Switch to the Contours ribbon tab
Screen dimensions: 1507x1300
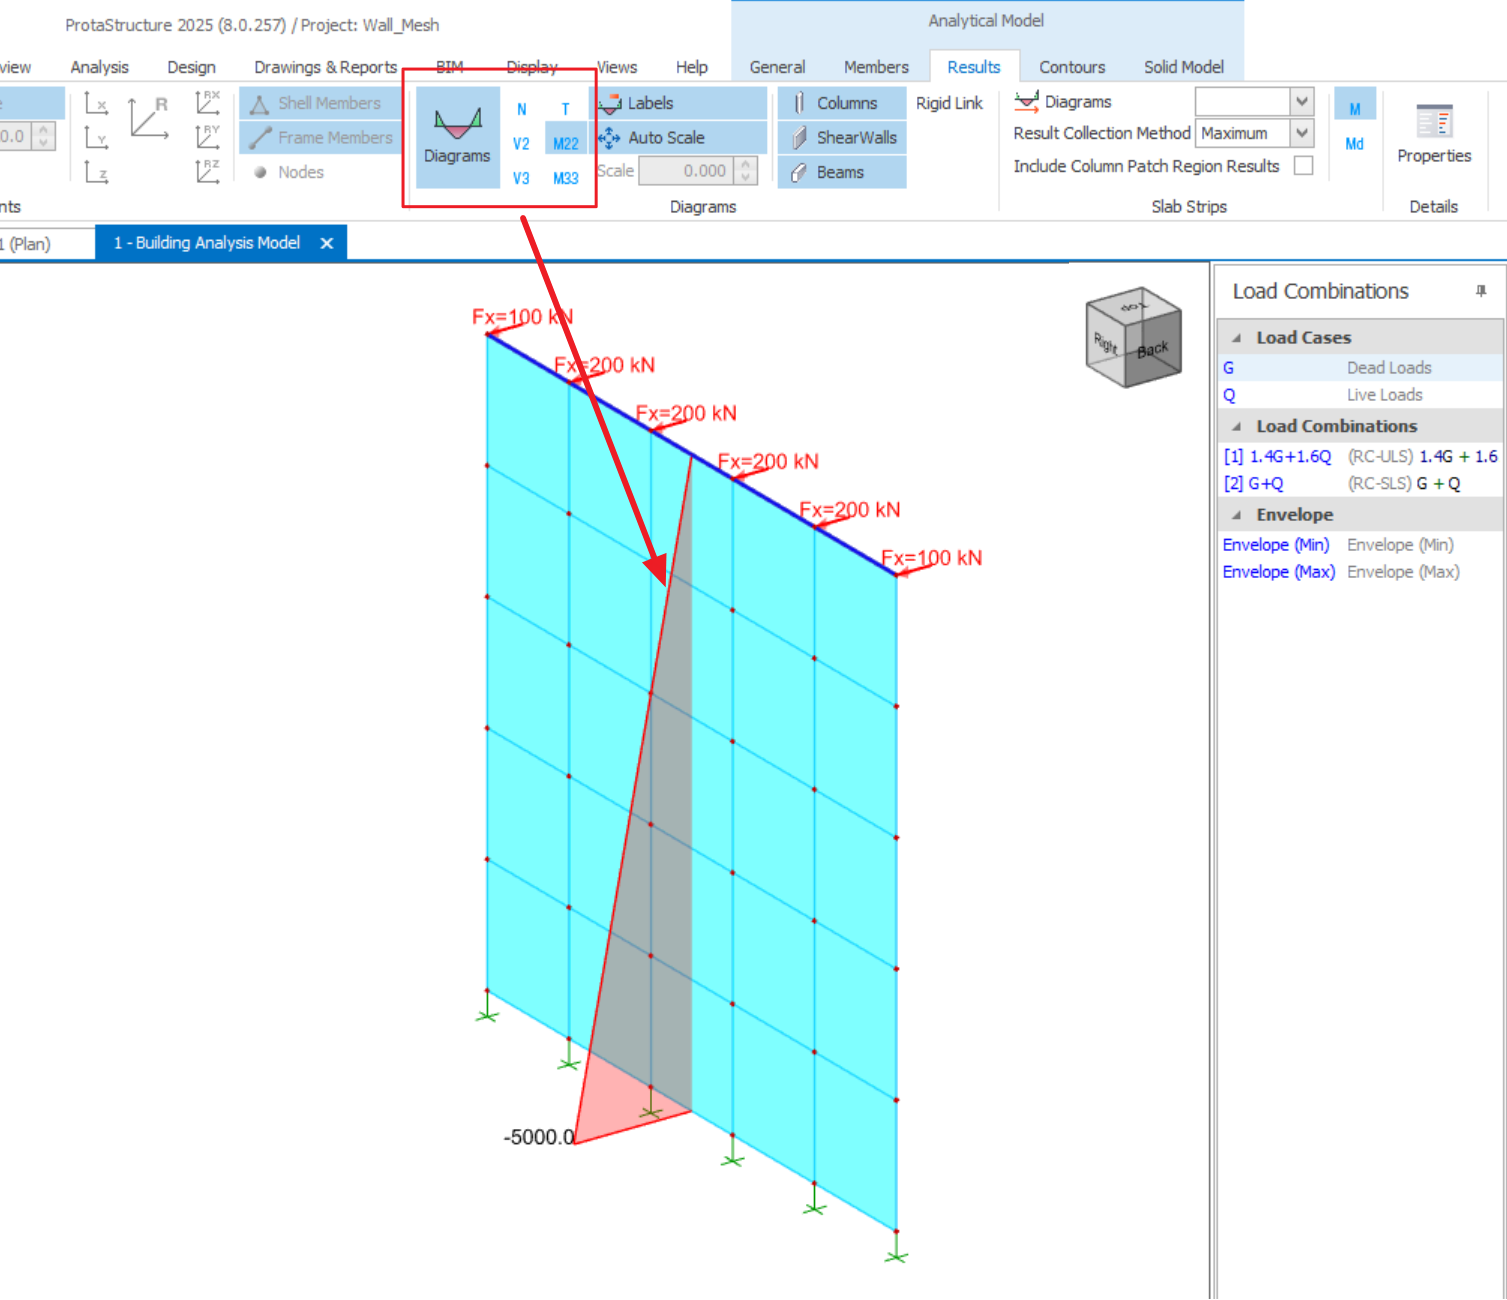1071,67
